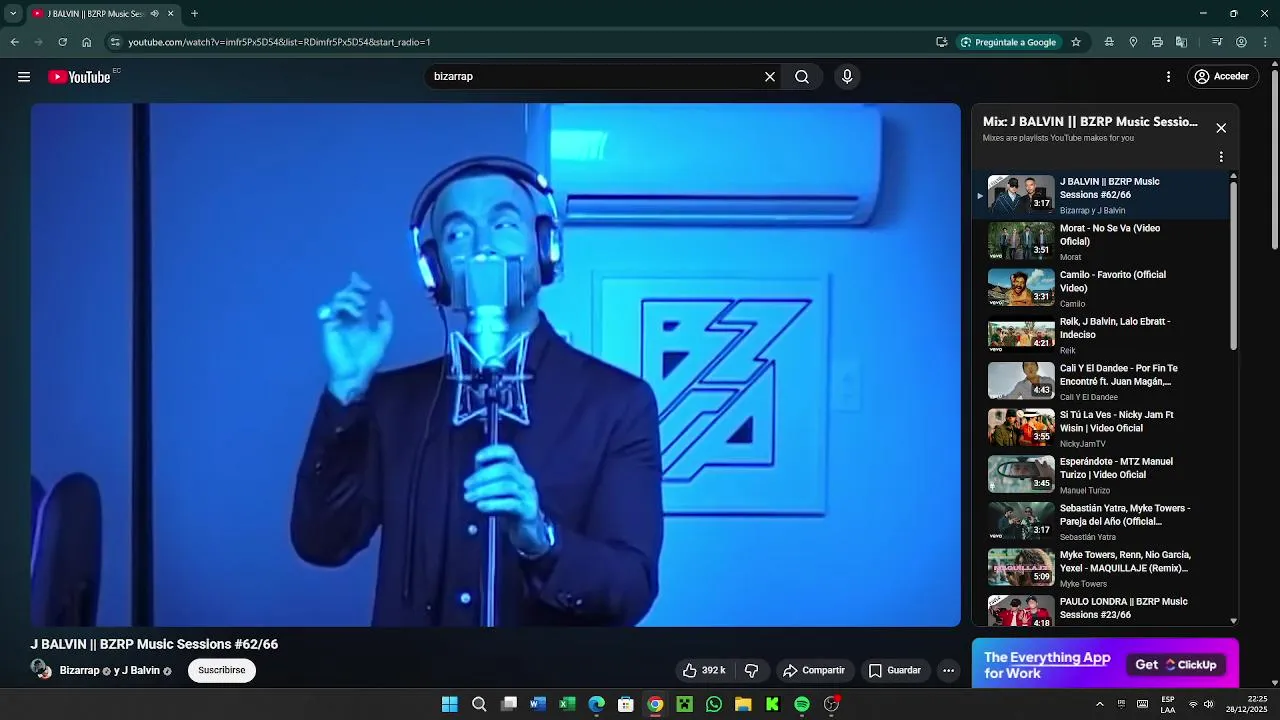View site information icon in address bar
Screen dimensions: 1280x720
click(x=115, y=42)
